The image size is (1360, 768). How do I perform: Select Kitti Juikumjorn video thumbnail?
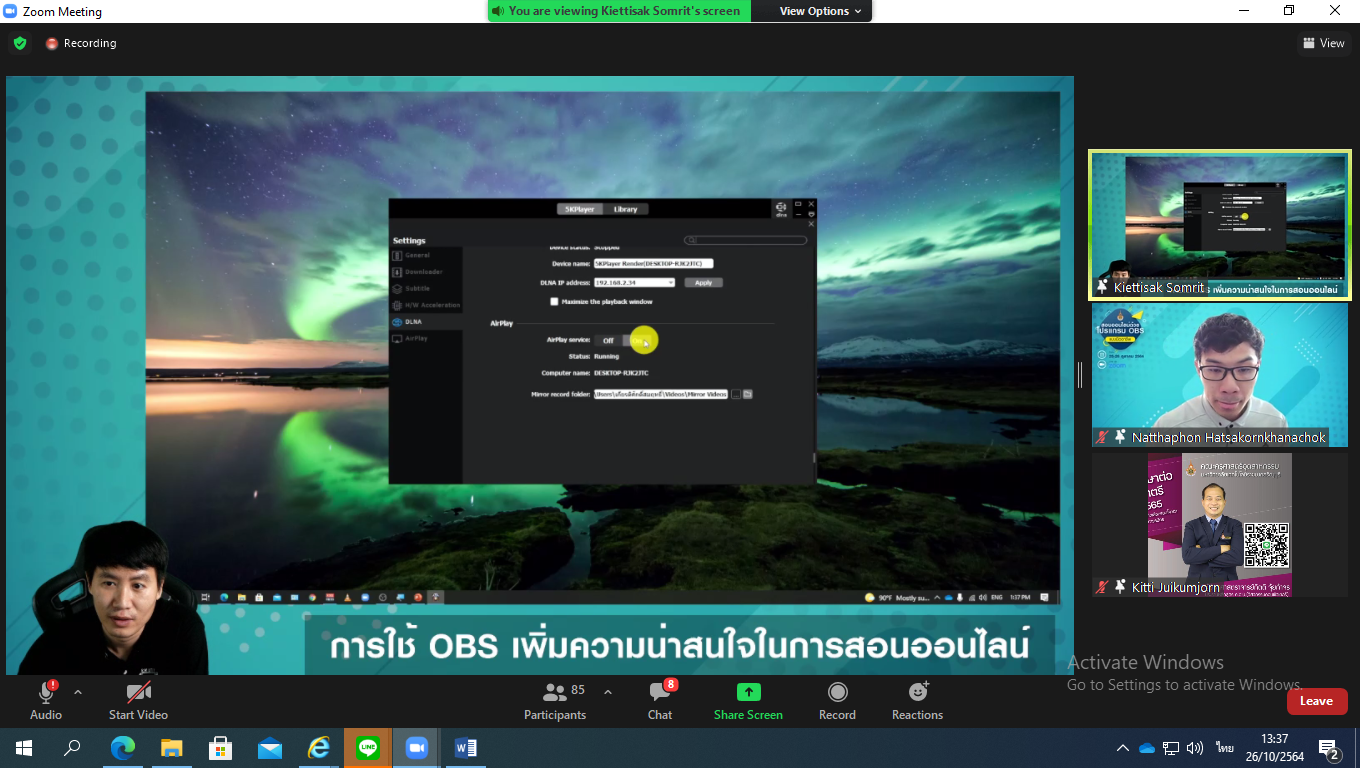(1220, 525)
